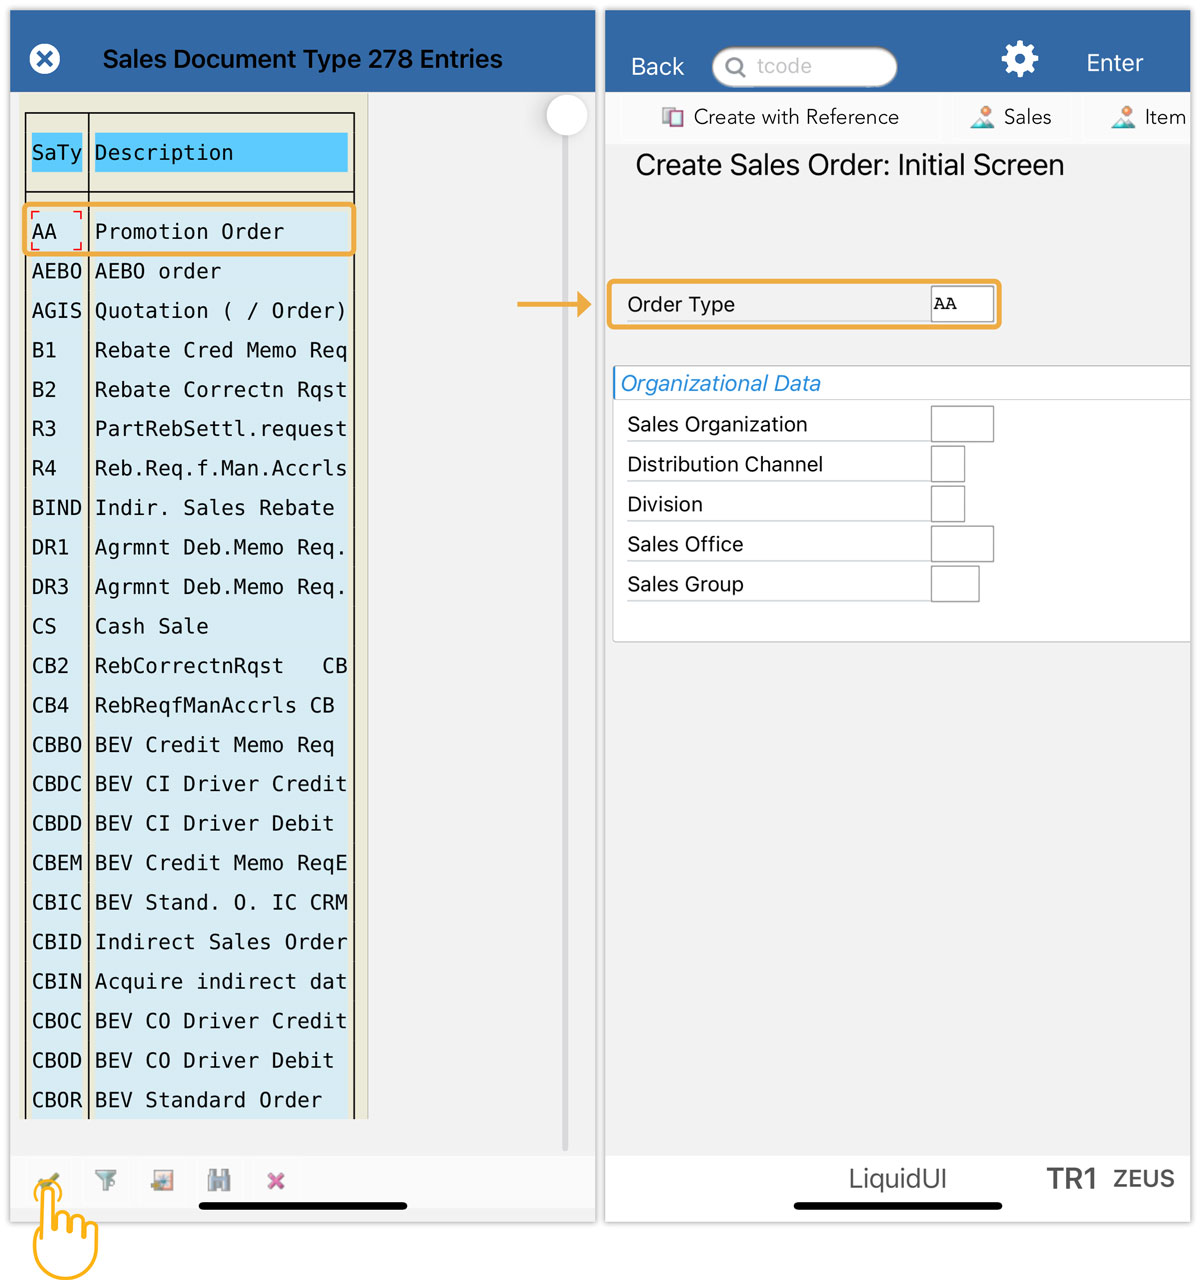Click the Distribution Channel input field

(948, 464)
